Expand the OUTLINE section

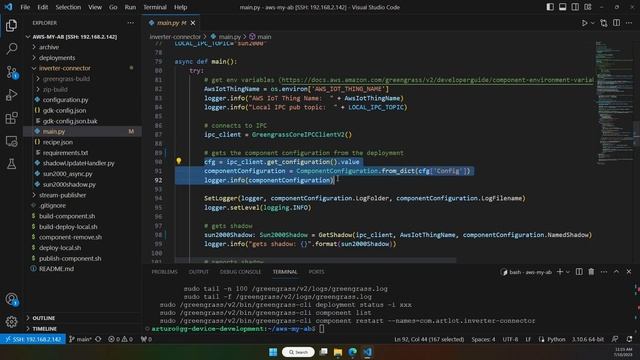pyautogui.click(x=44, y=318)
